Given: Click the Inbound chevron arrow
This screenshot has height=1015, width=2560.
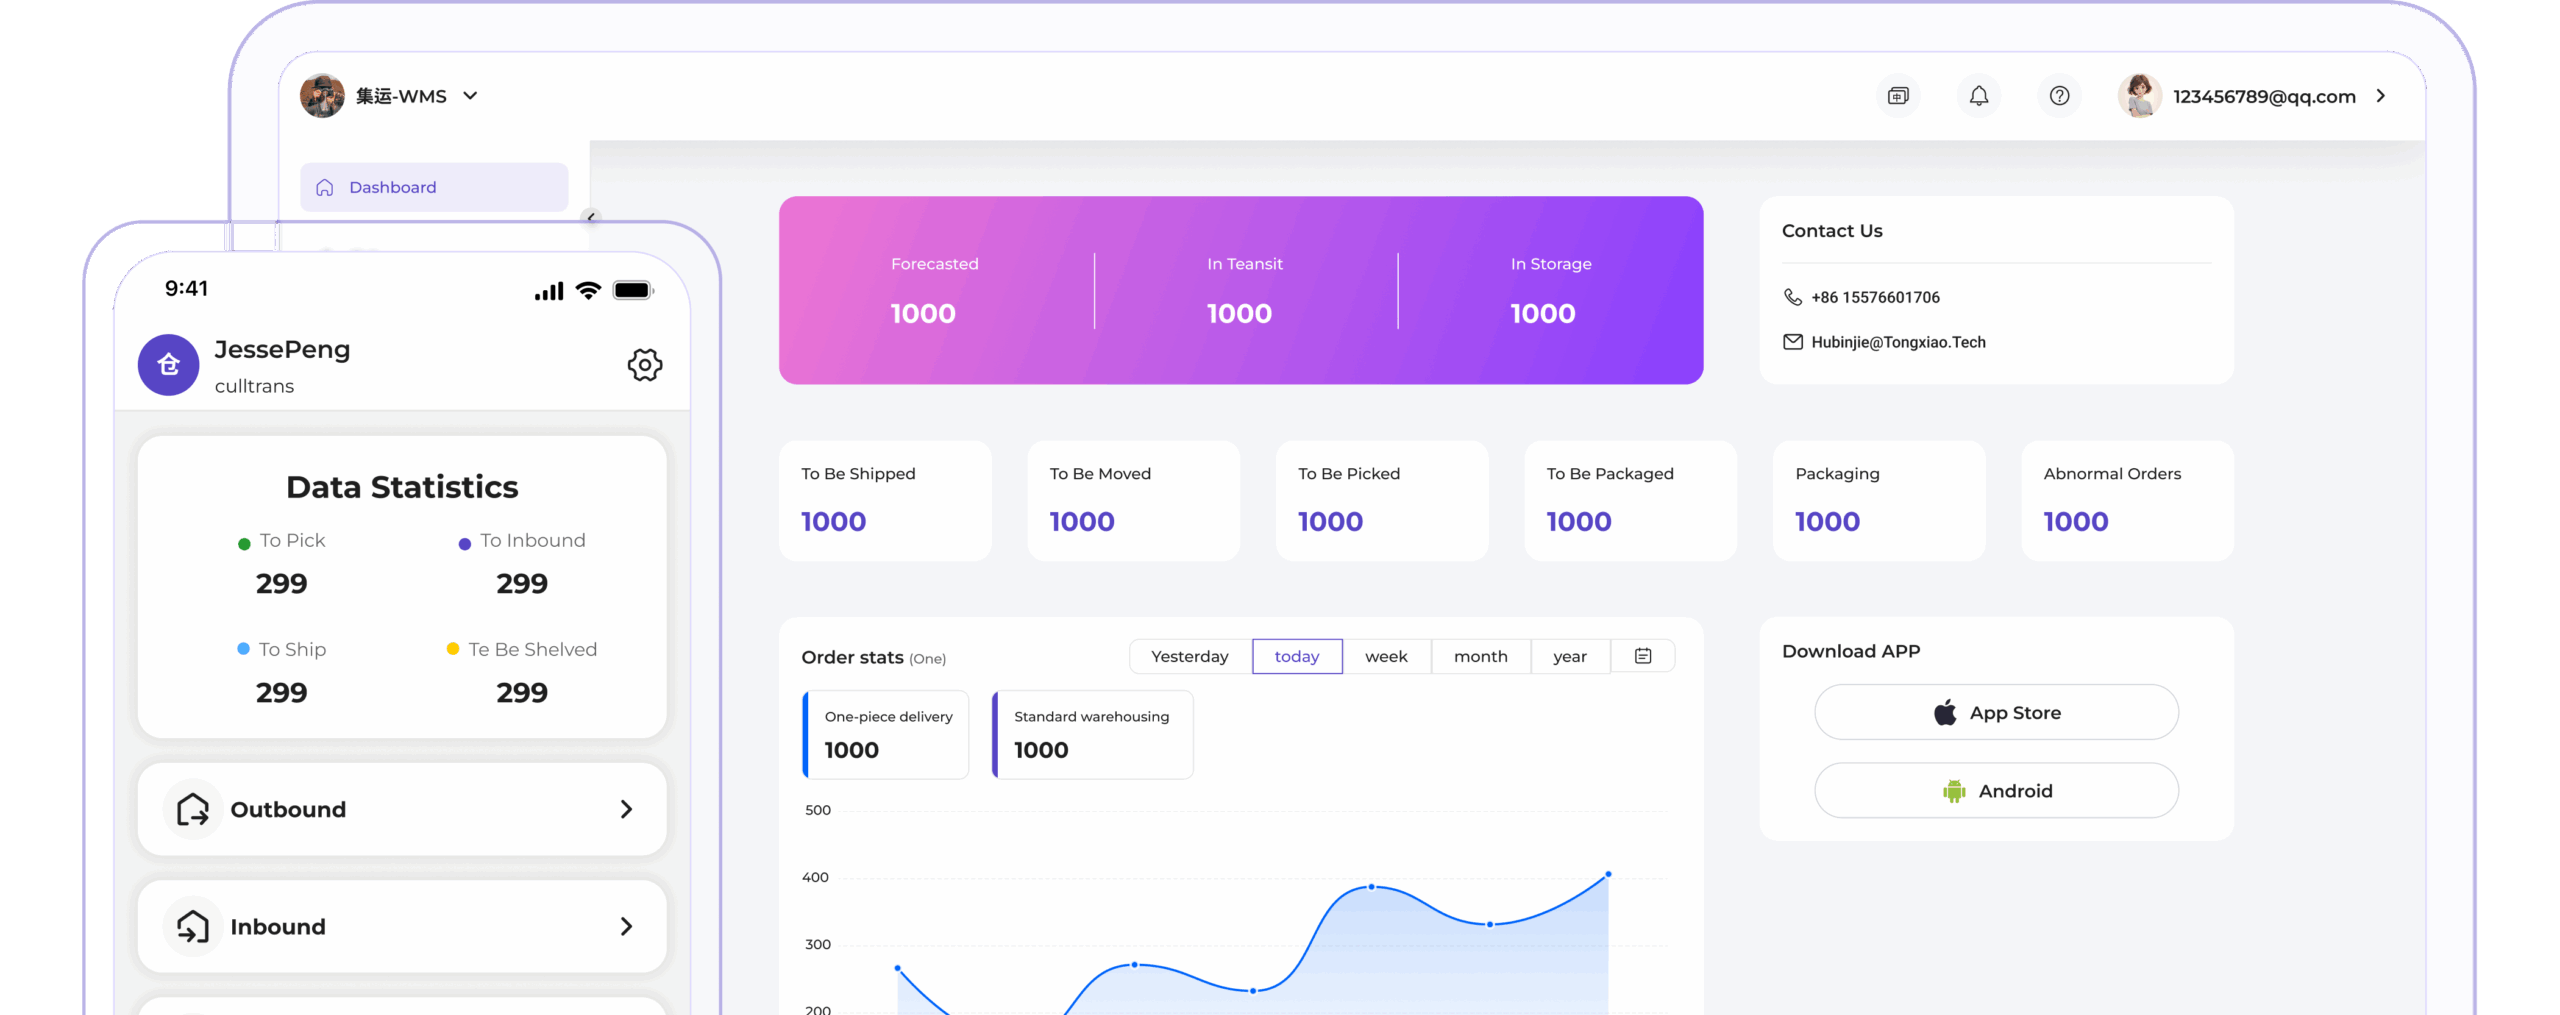Looking at the screenshot, I should 626,926.
